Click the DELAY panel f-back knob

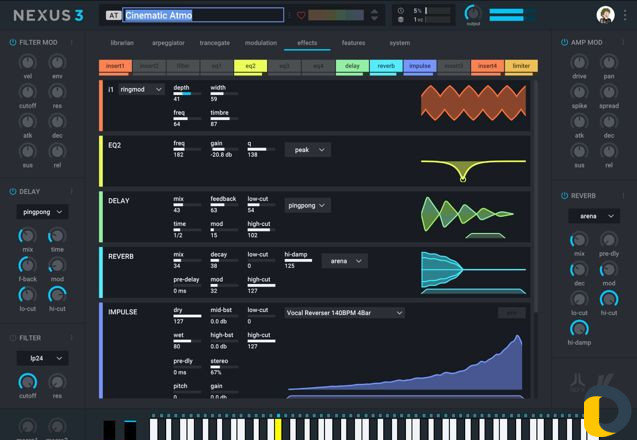tap(27, 265)
